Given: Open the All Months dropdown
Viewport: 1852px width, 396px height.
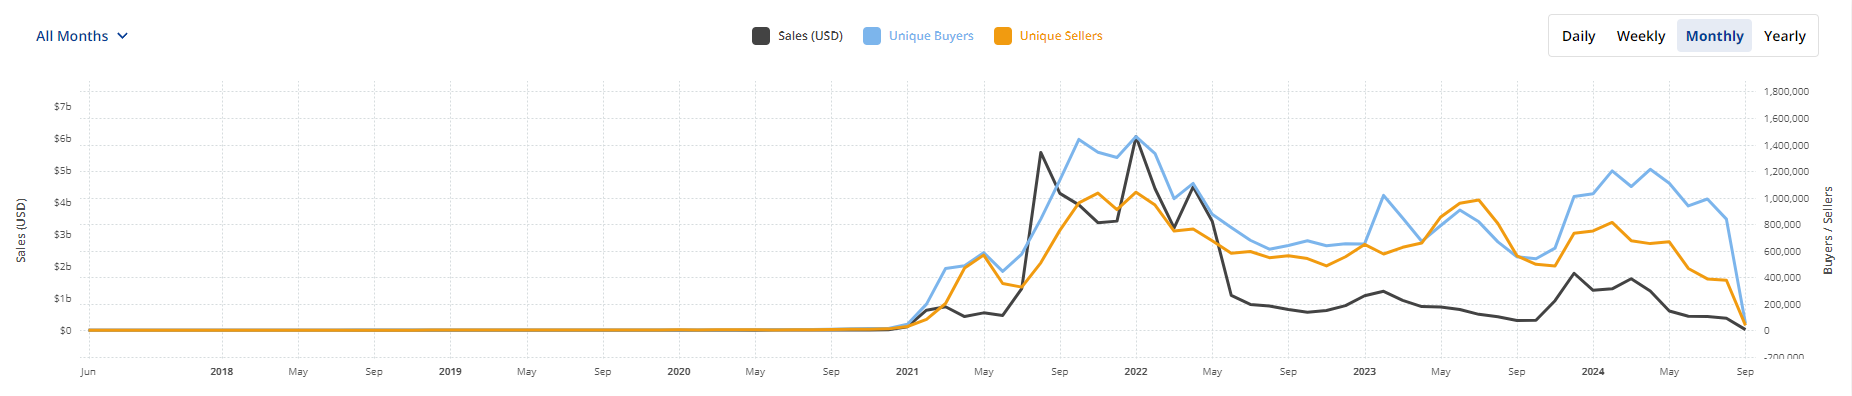Looking at the screenshot, I should coord(82,36).
